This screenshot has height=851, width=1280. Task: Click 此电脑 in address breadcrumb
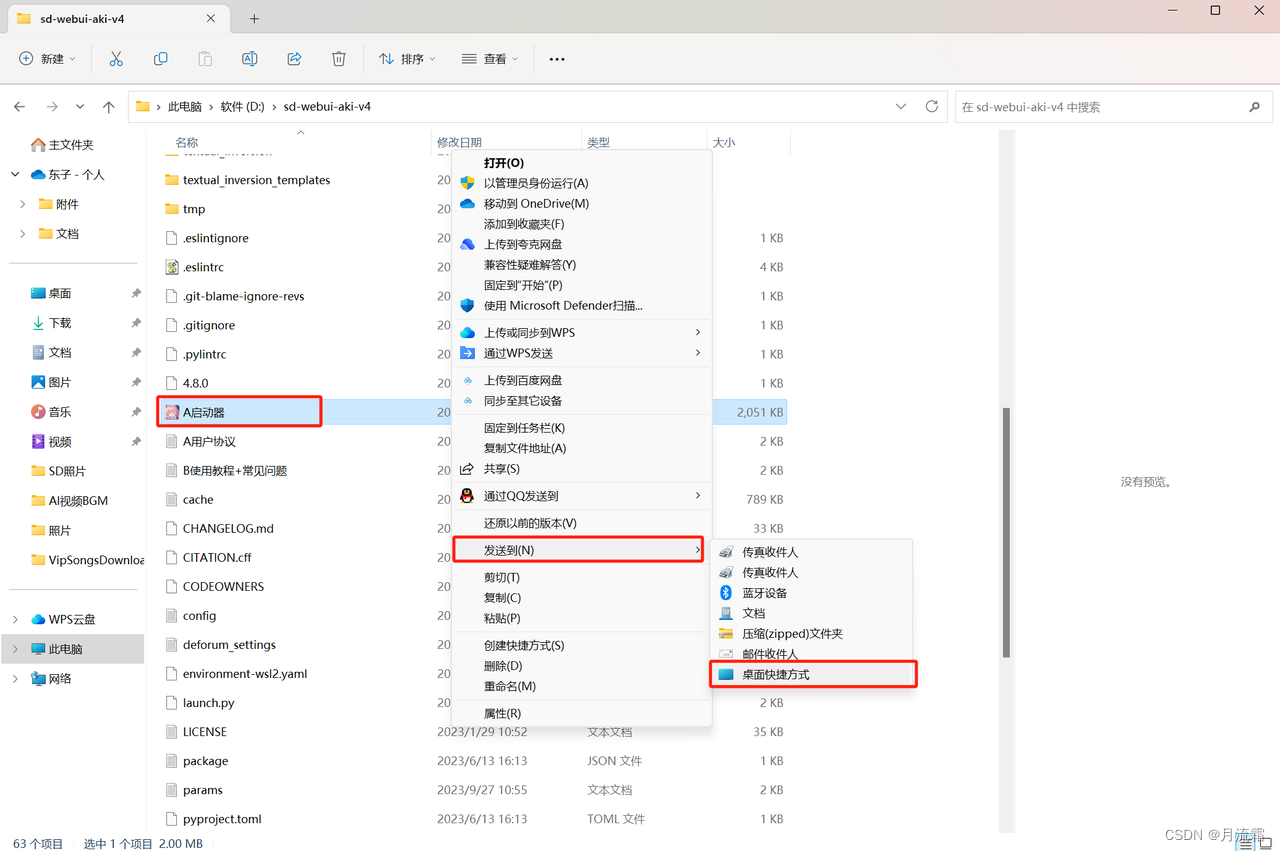pos(185,106)
